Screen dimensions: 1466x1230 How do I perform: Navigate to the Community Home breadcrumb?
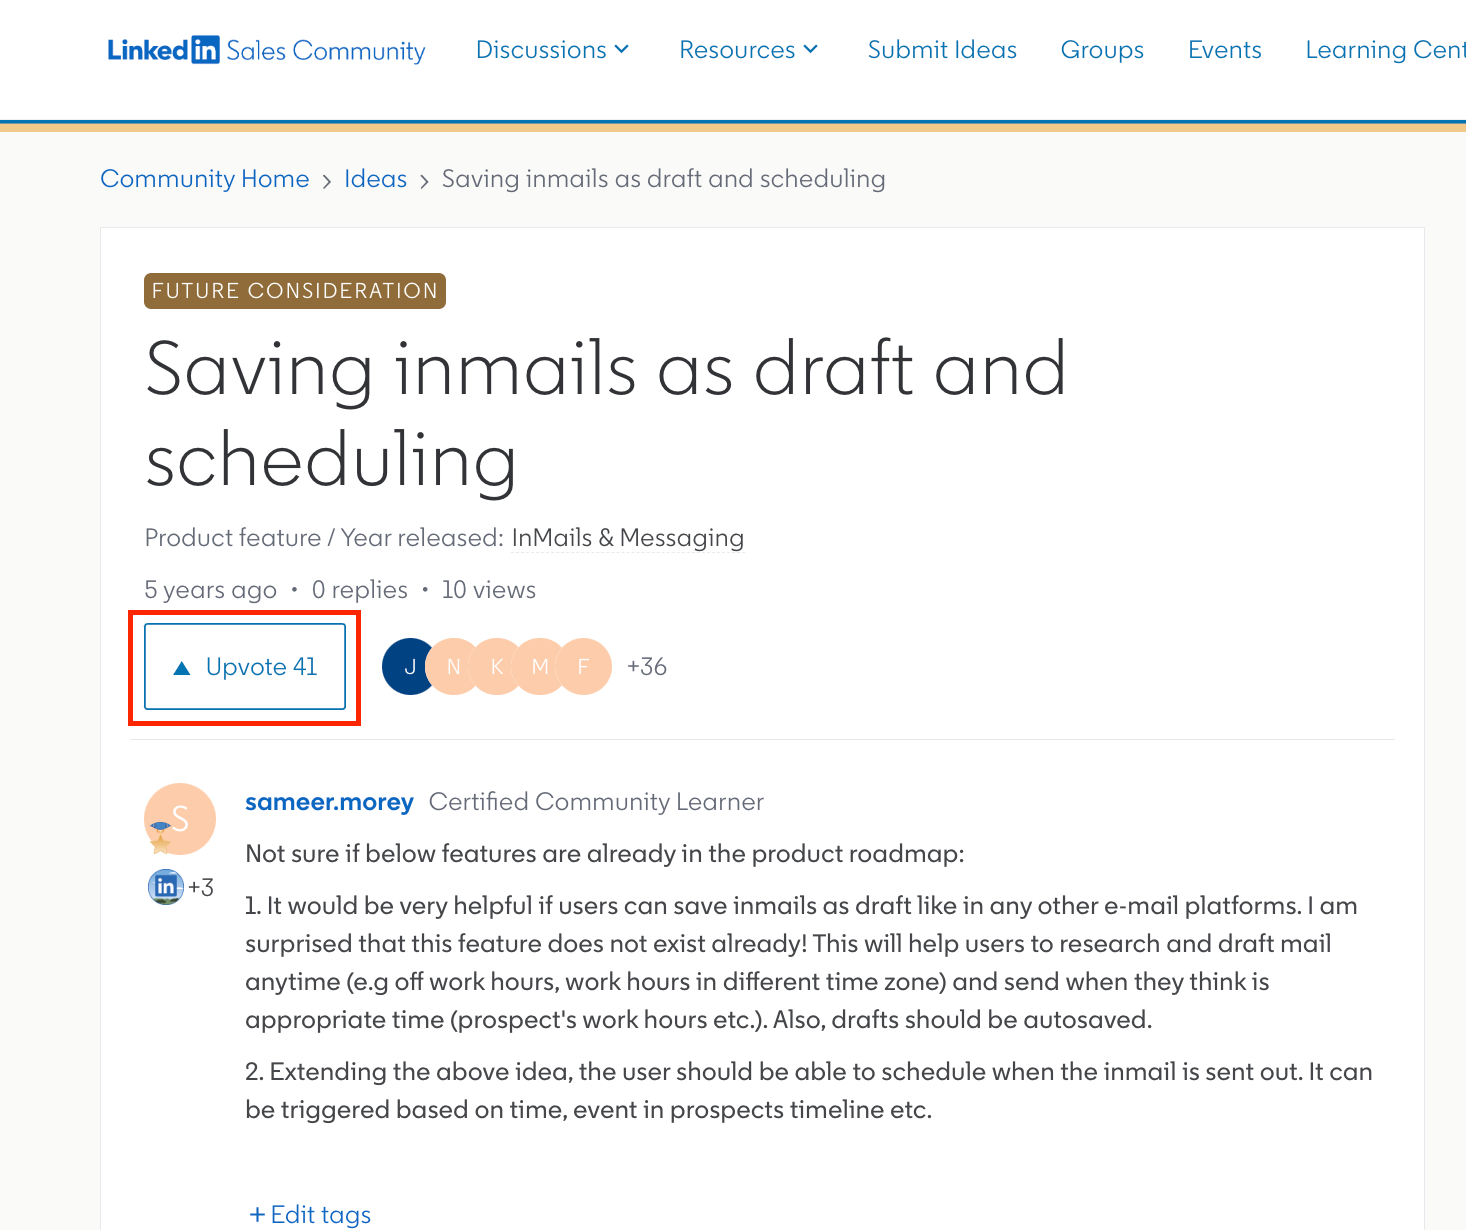(x=205, y=179)
